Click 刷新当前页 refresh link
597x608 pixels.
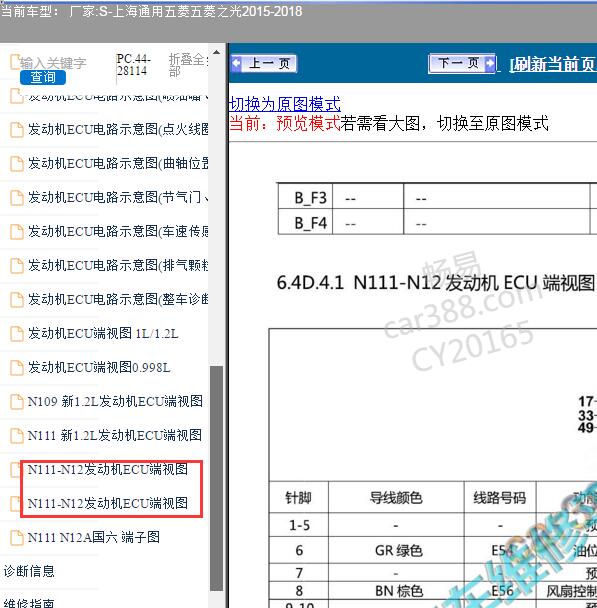553,64
